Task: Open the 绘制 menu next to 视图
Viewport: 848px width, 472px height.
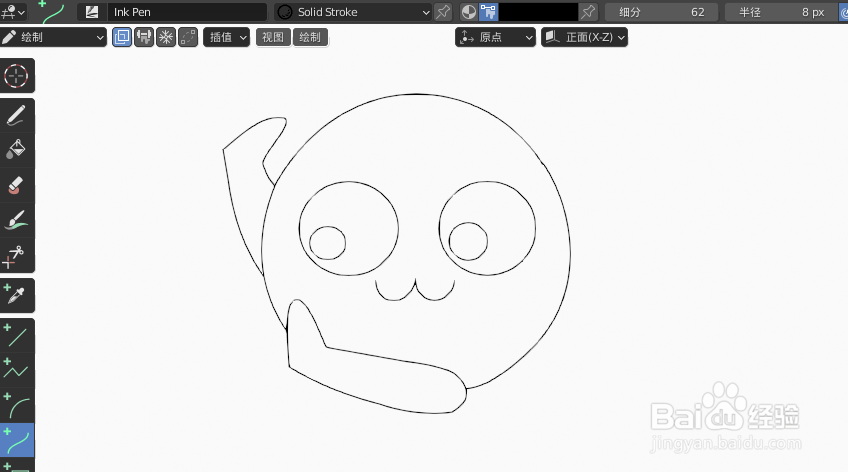Action: point(310,37)
